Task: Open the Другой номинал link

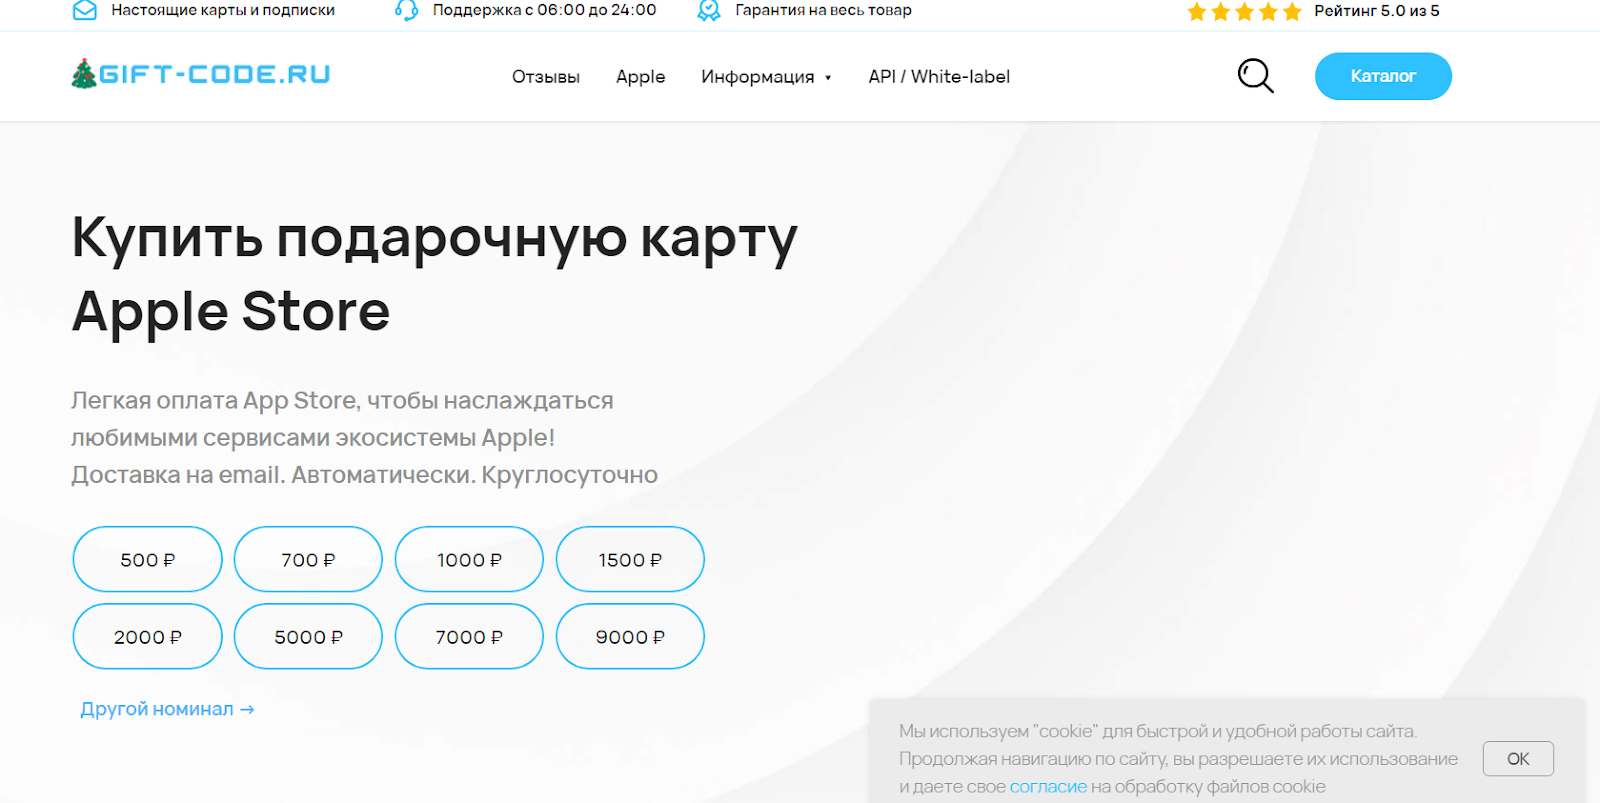Action: (167, 709)
